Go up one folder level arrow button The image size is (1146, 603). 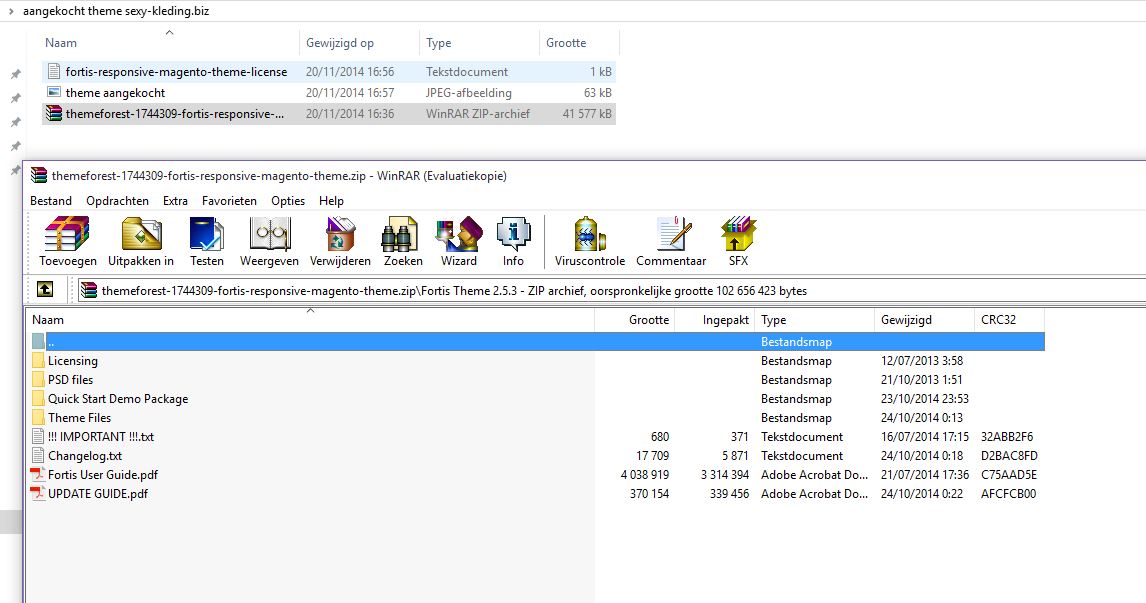(45, 290)
